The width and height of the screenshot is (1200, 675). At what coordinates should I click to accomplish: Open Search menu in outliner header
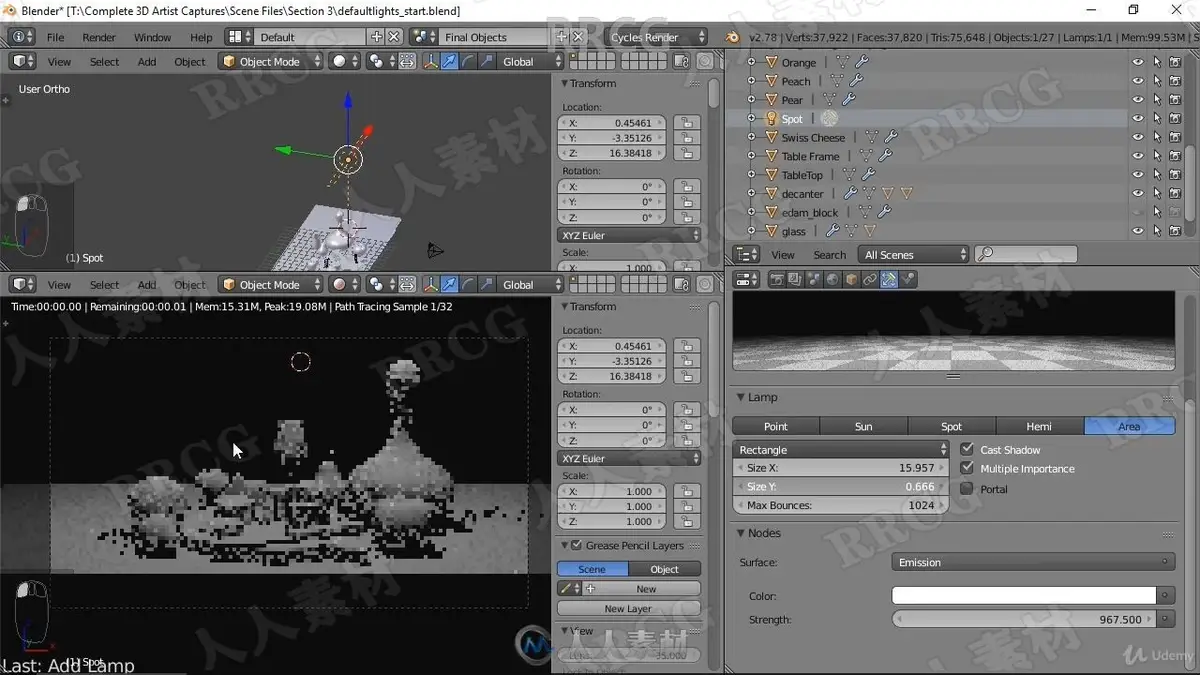830,255
